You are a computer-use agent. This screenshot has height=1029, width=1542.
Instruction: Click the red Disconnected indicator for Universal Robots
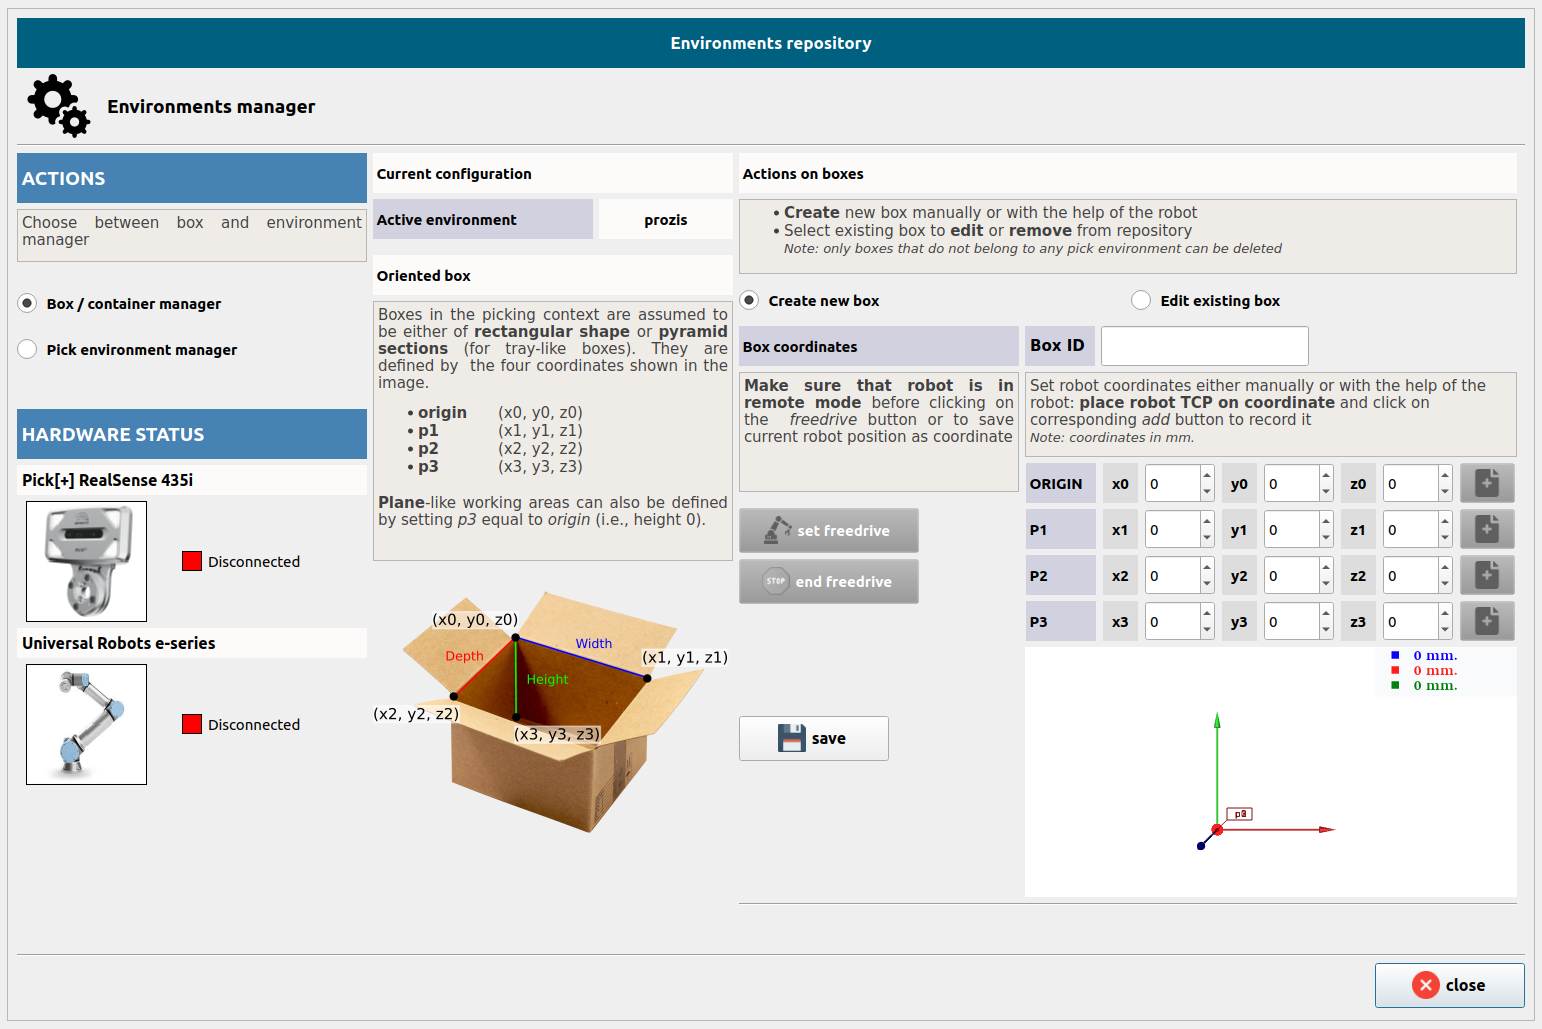click(x=192, y=724)
